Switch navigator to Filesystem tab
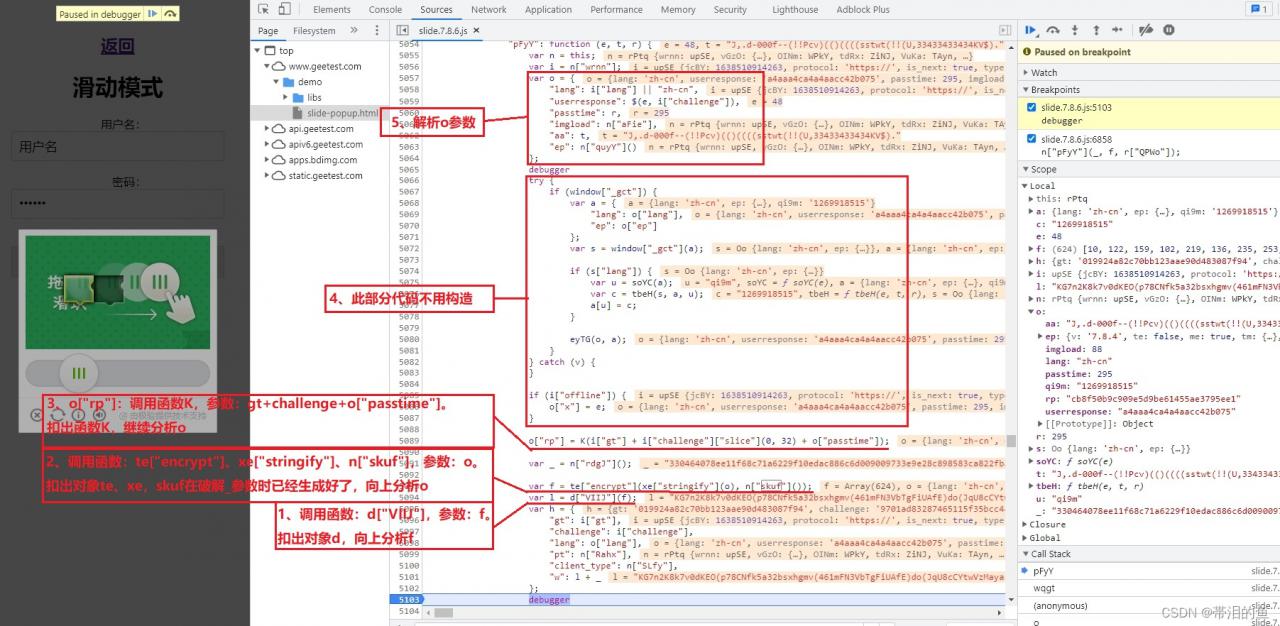The image size is (1280, 626). tap(314, 31)
